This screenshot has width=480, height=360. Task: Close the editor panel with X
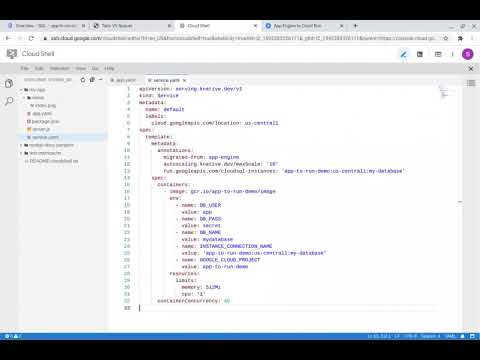tap(471, 68)
